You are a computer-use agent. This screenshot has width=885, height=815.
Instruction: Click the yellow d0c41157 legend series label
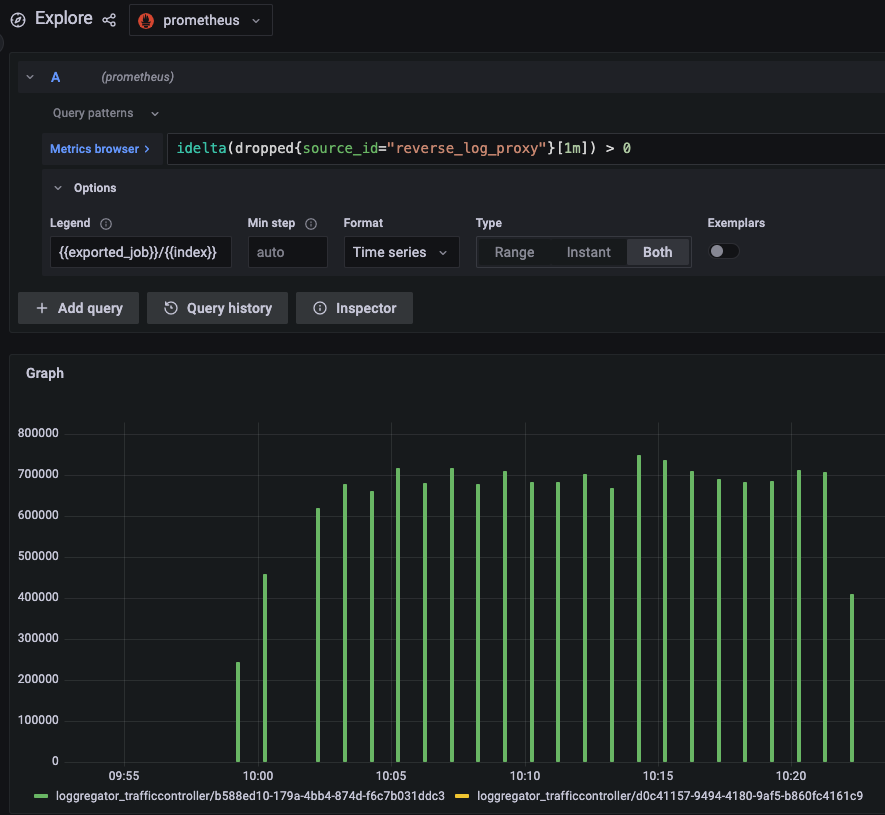click(669, 796)
